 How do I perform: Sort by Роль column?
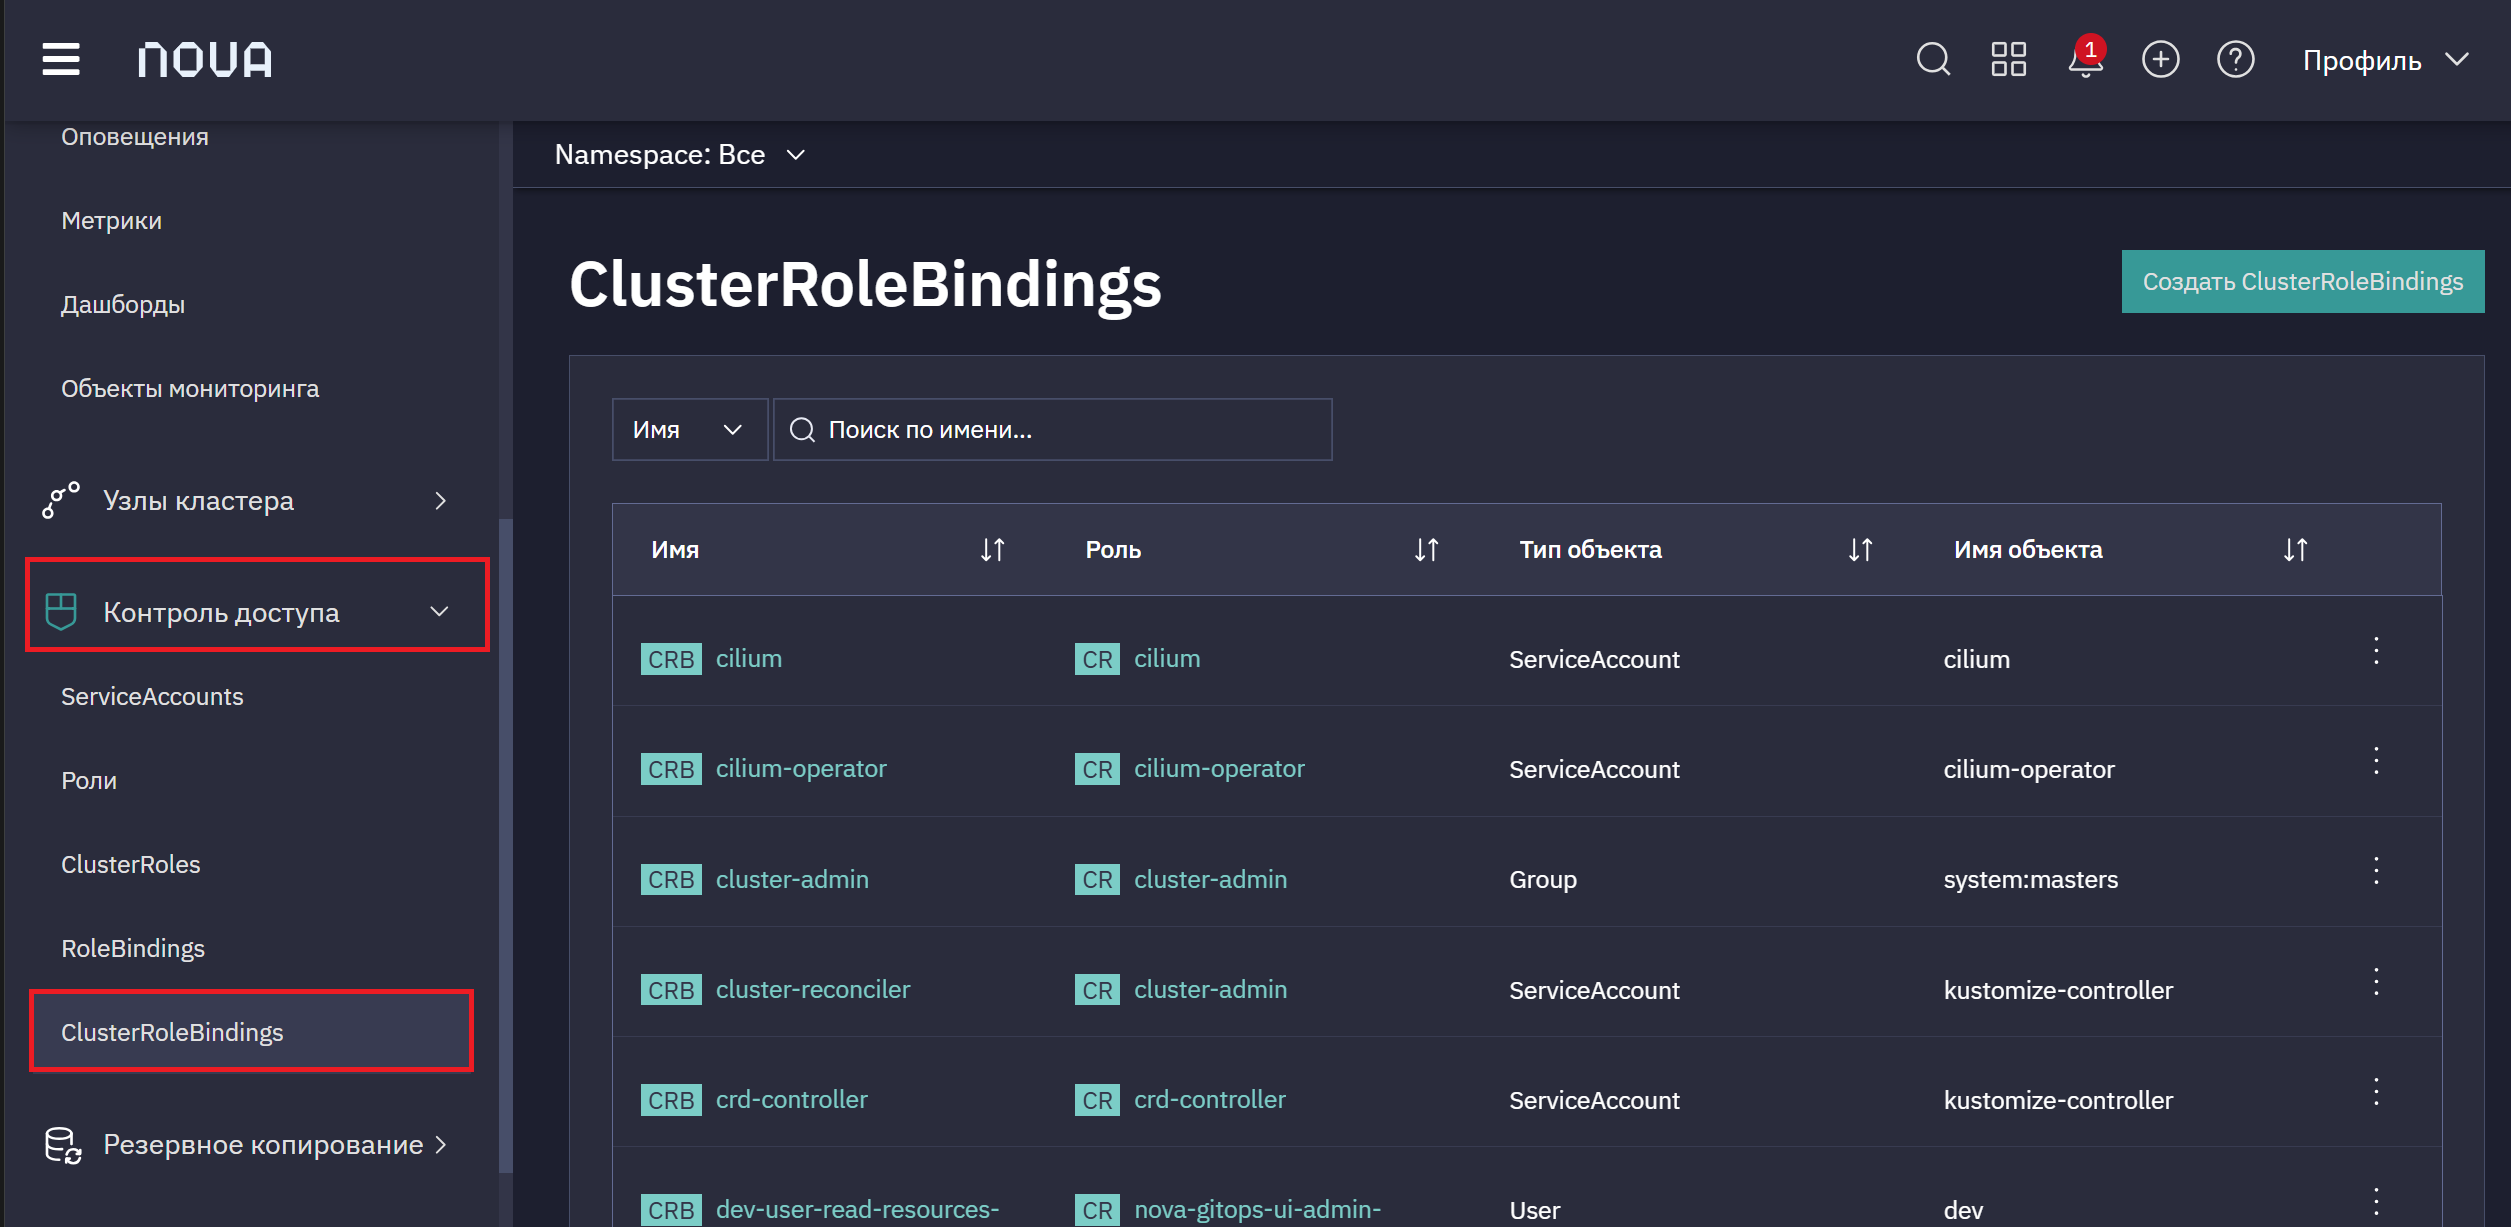tap(1426, 549)
